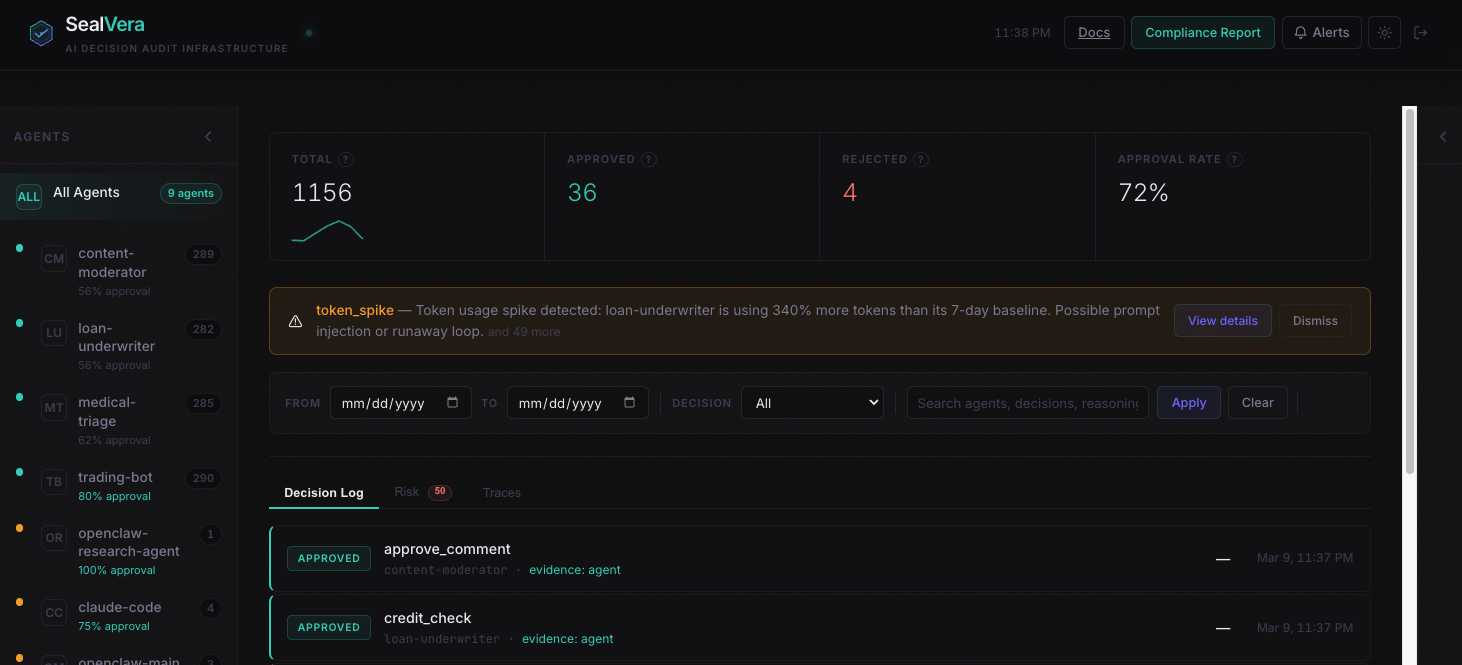1462x665 pixels.
Task: Expand the right side panel chevron
Action: (1443, 136)
